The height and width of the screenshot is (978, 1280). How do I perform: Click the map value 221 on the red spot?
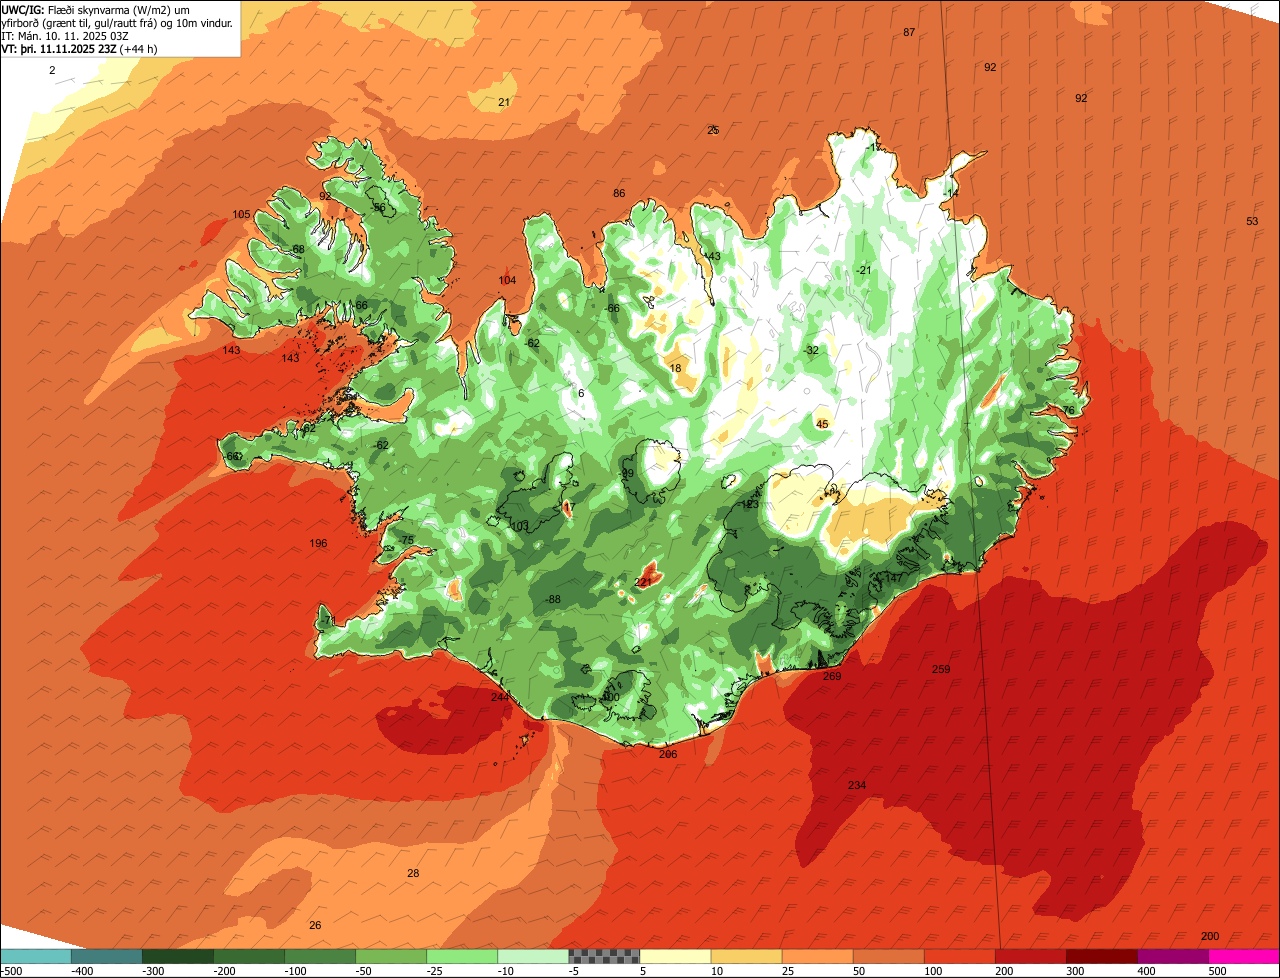[x=643, y=581]
